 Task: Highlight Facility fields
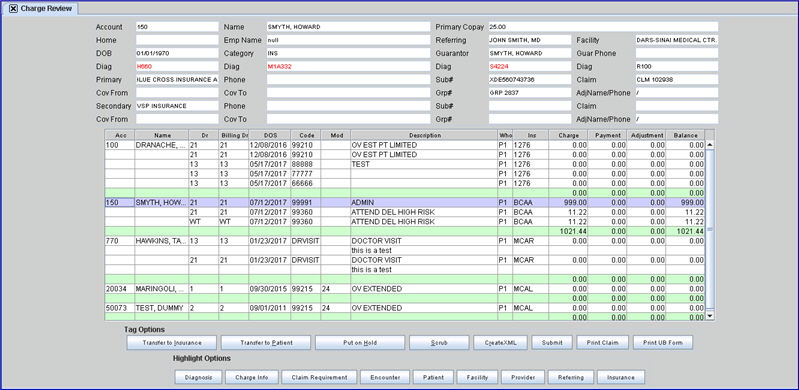pos(477,377)
